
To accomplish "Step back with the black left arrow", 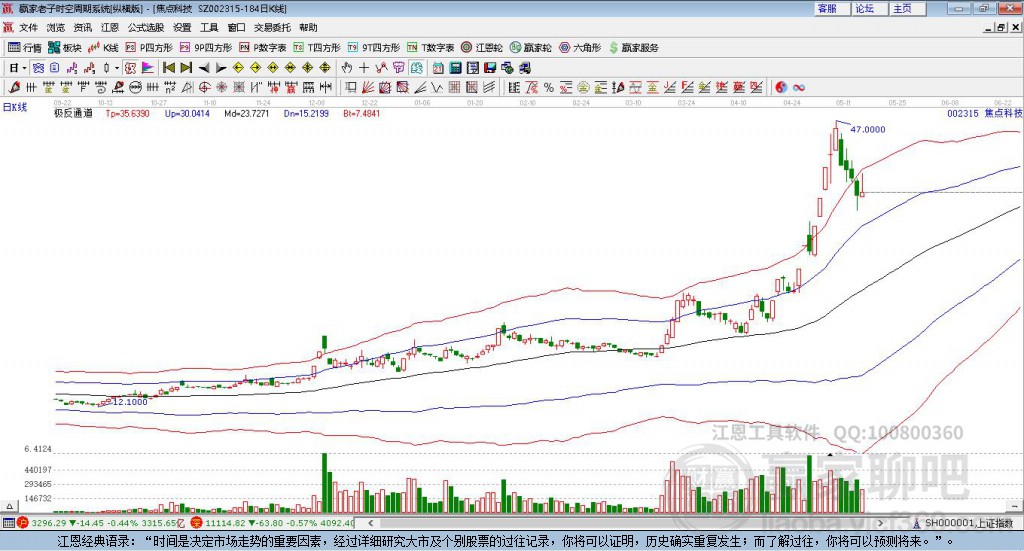I will [x=204, y=68].
